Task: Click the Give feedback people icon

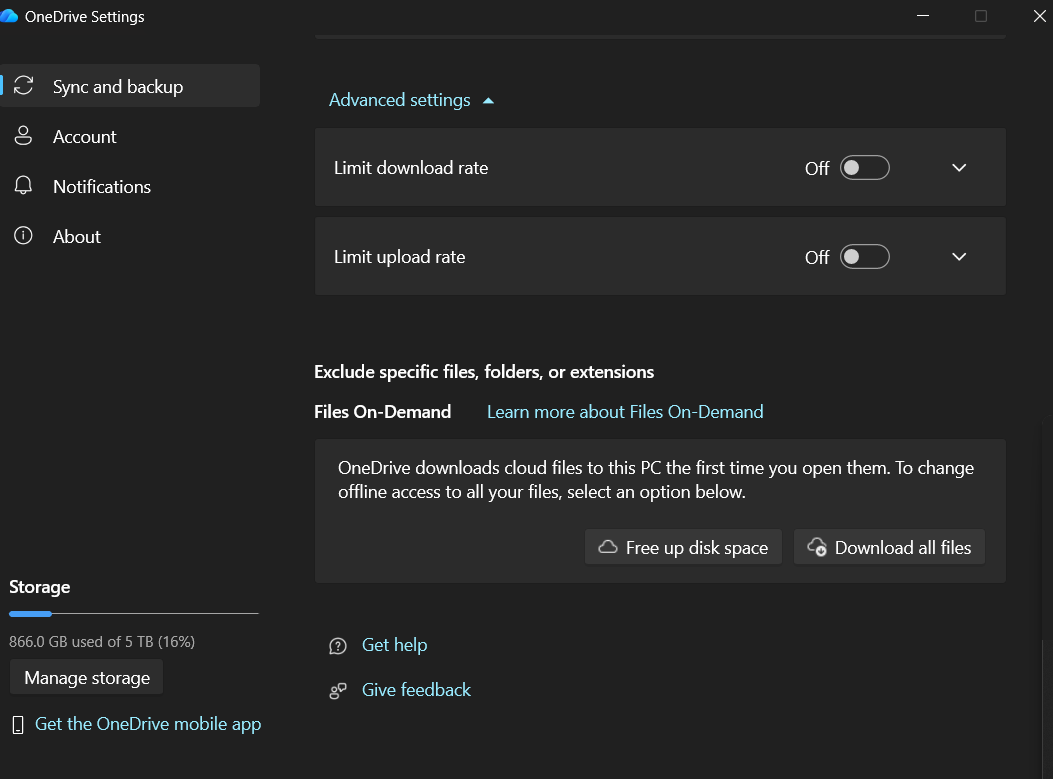Action: tap(338, 690)
